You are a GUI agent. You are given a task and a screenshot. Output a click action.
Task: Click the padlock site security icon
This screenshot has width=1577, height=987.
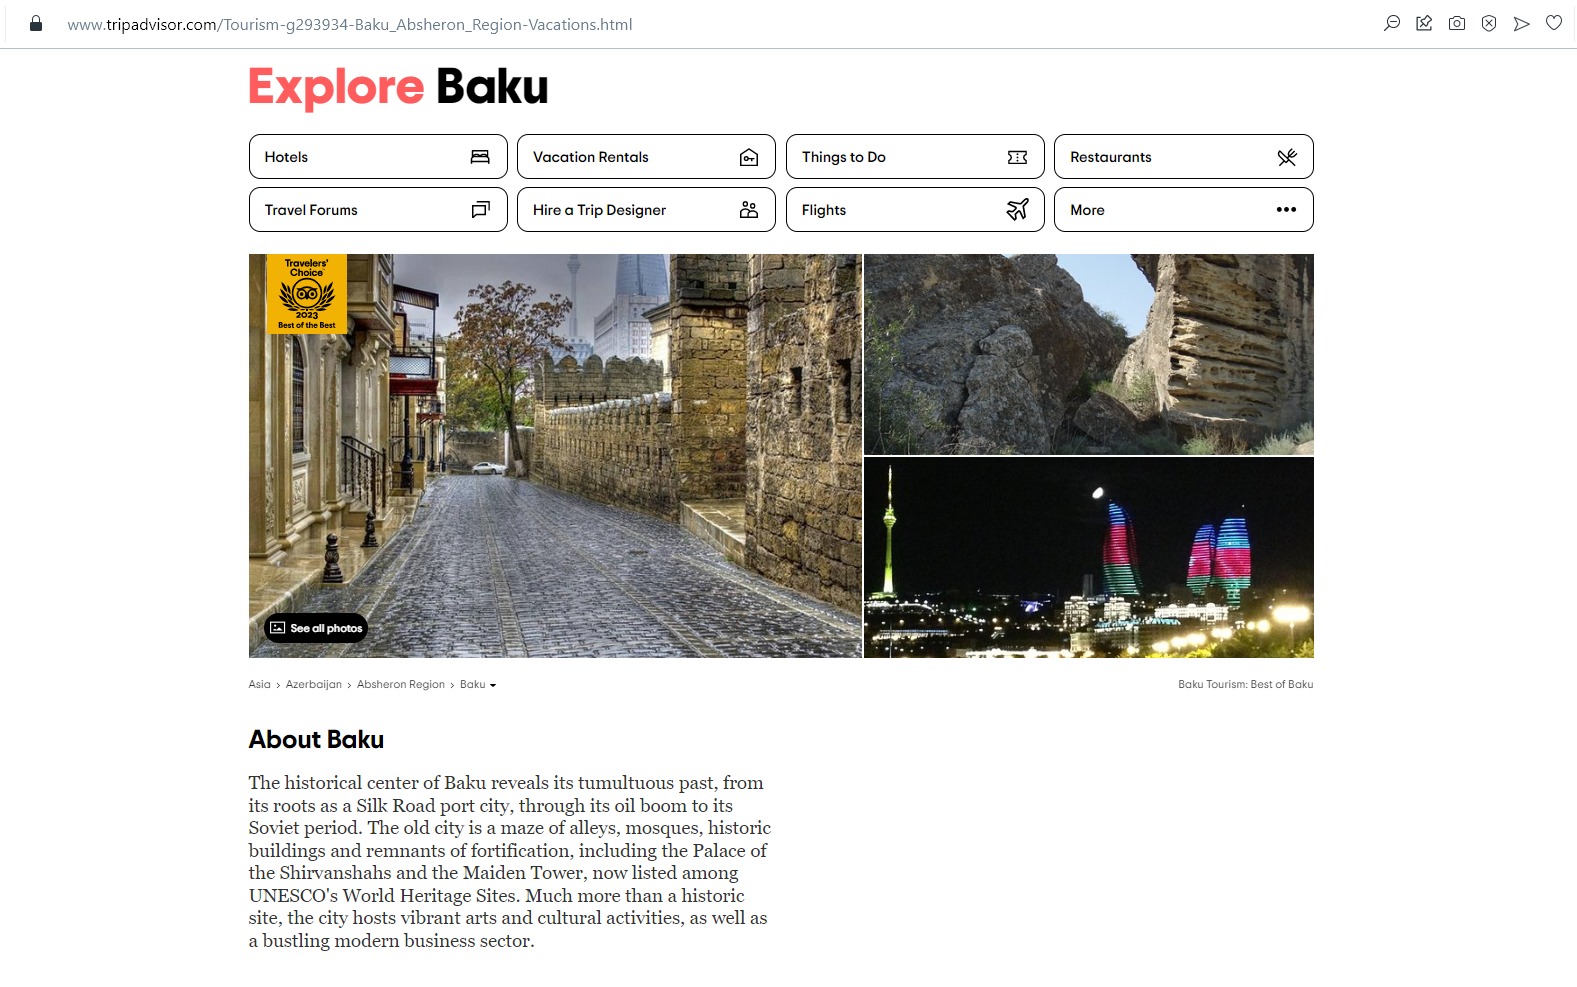[36, 23]
